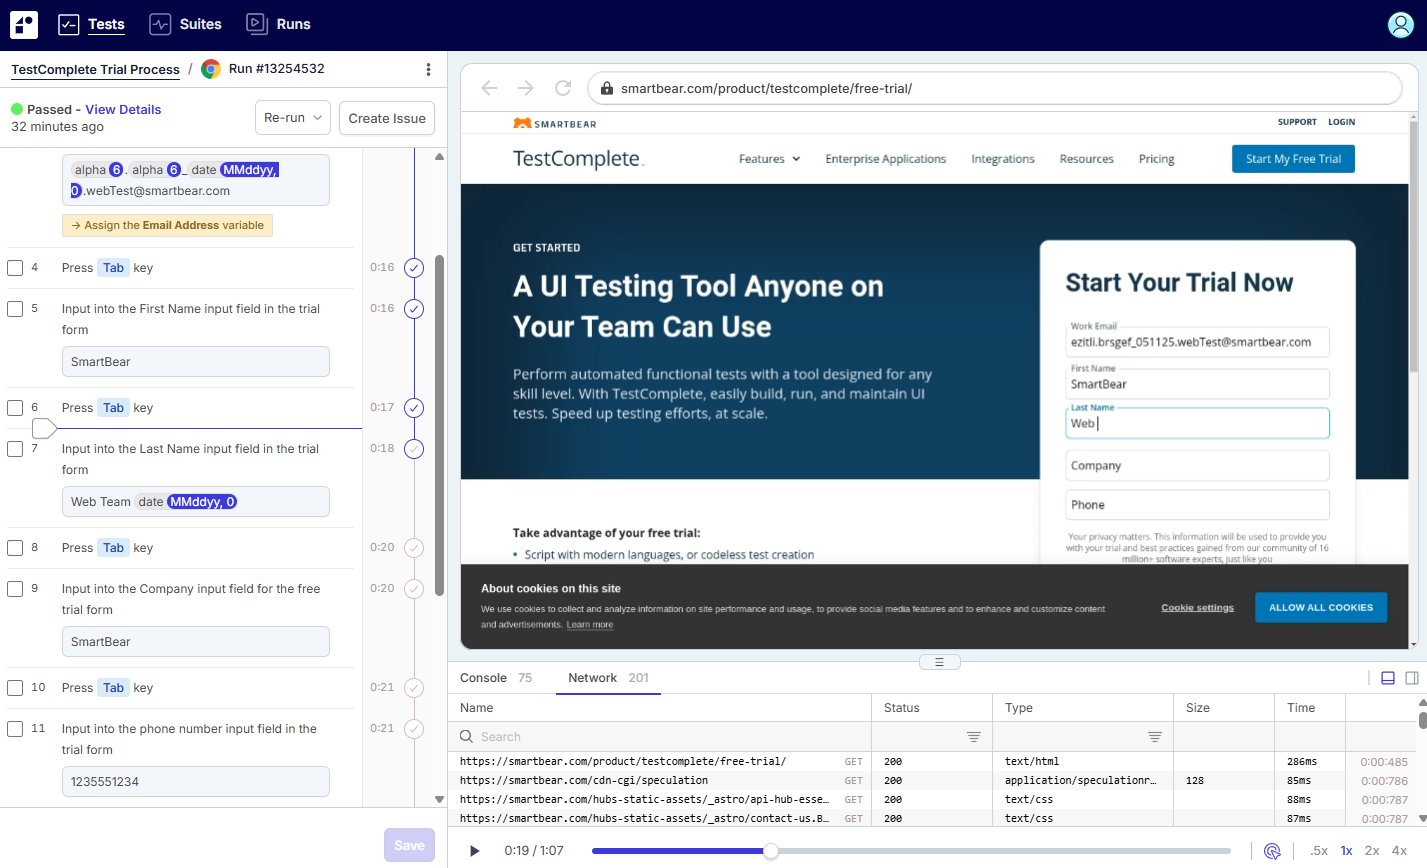Expand the Re-run dropdown
Image resolution: width=1427 pixels, height=868 pixels.
(293, 118)
